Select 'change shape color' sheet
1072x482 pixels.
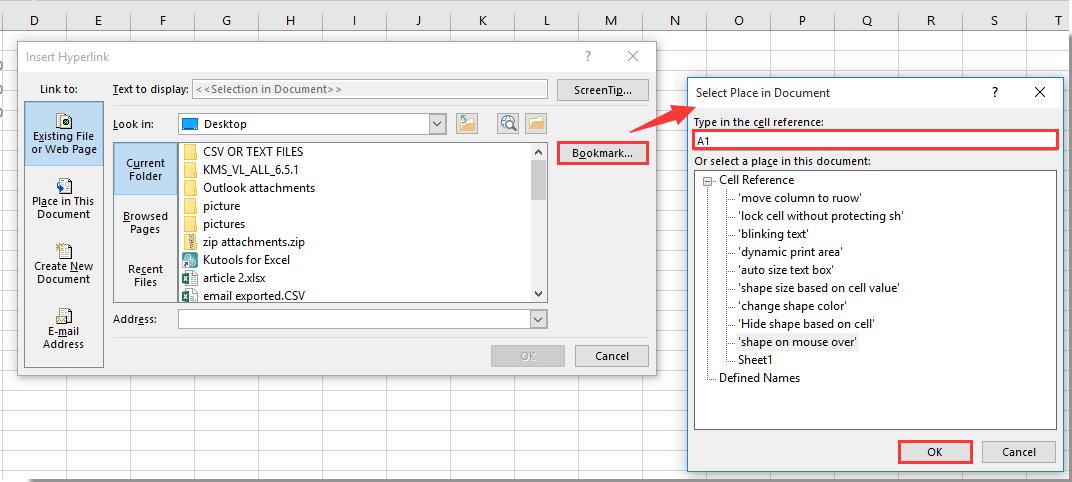pyautogui.click(x=792, y=306)
